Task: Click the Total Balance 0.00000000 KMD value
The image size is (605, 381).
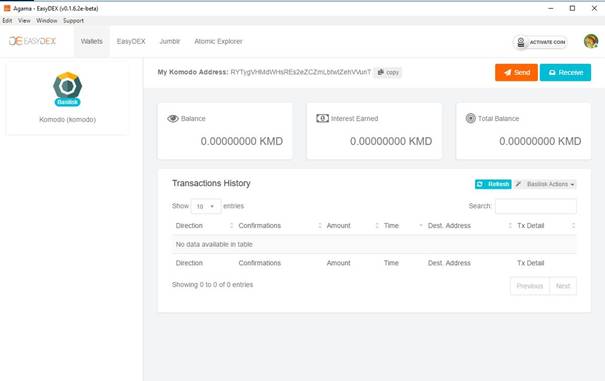Action: pyautogui.click(x=540, y=141)
